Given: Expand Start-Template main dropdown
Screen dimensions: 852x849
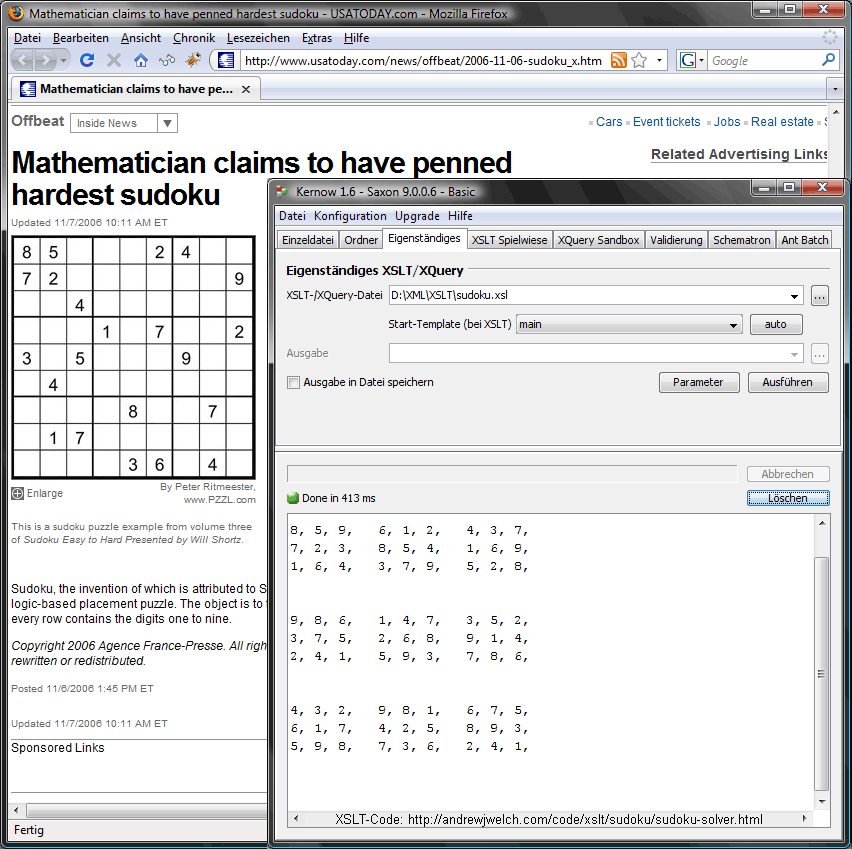Looking at the screenshot, I should (733, 325).
